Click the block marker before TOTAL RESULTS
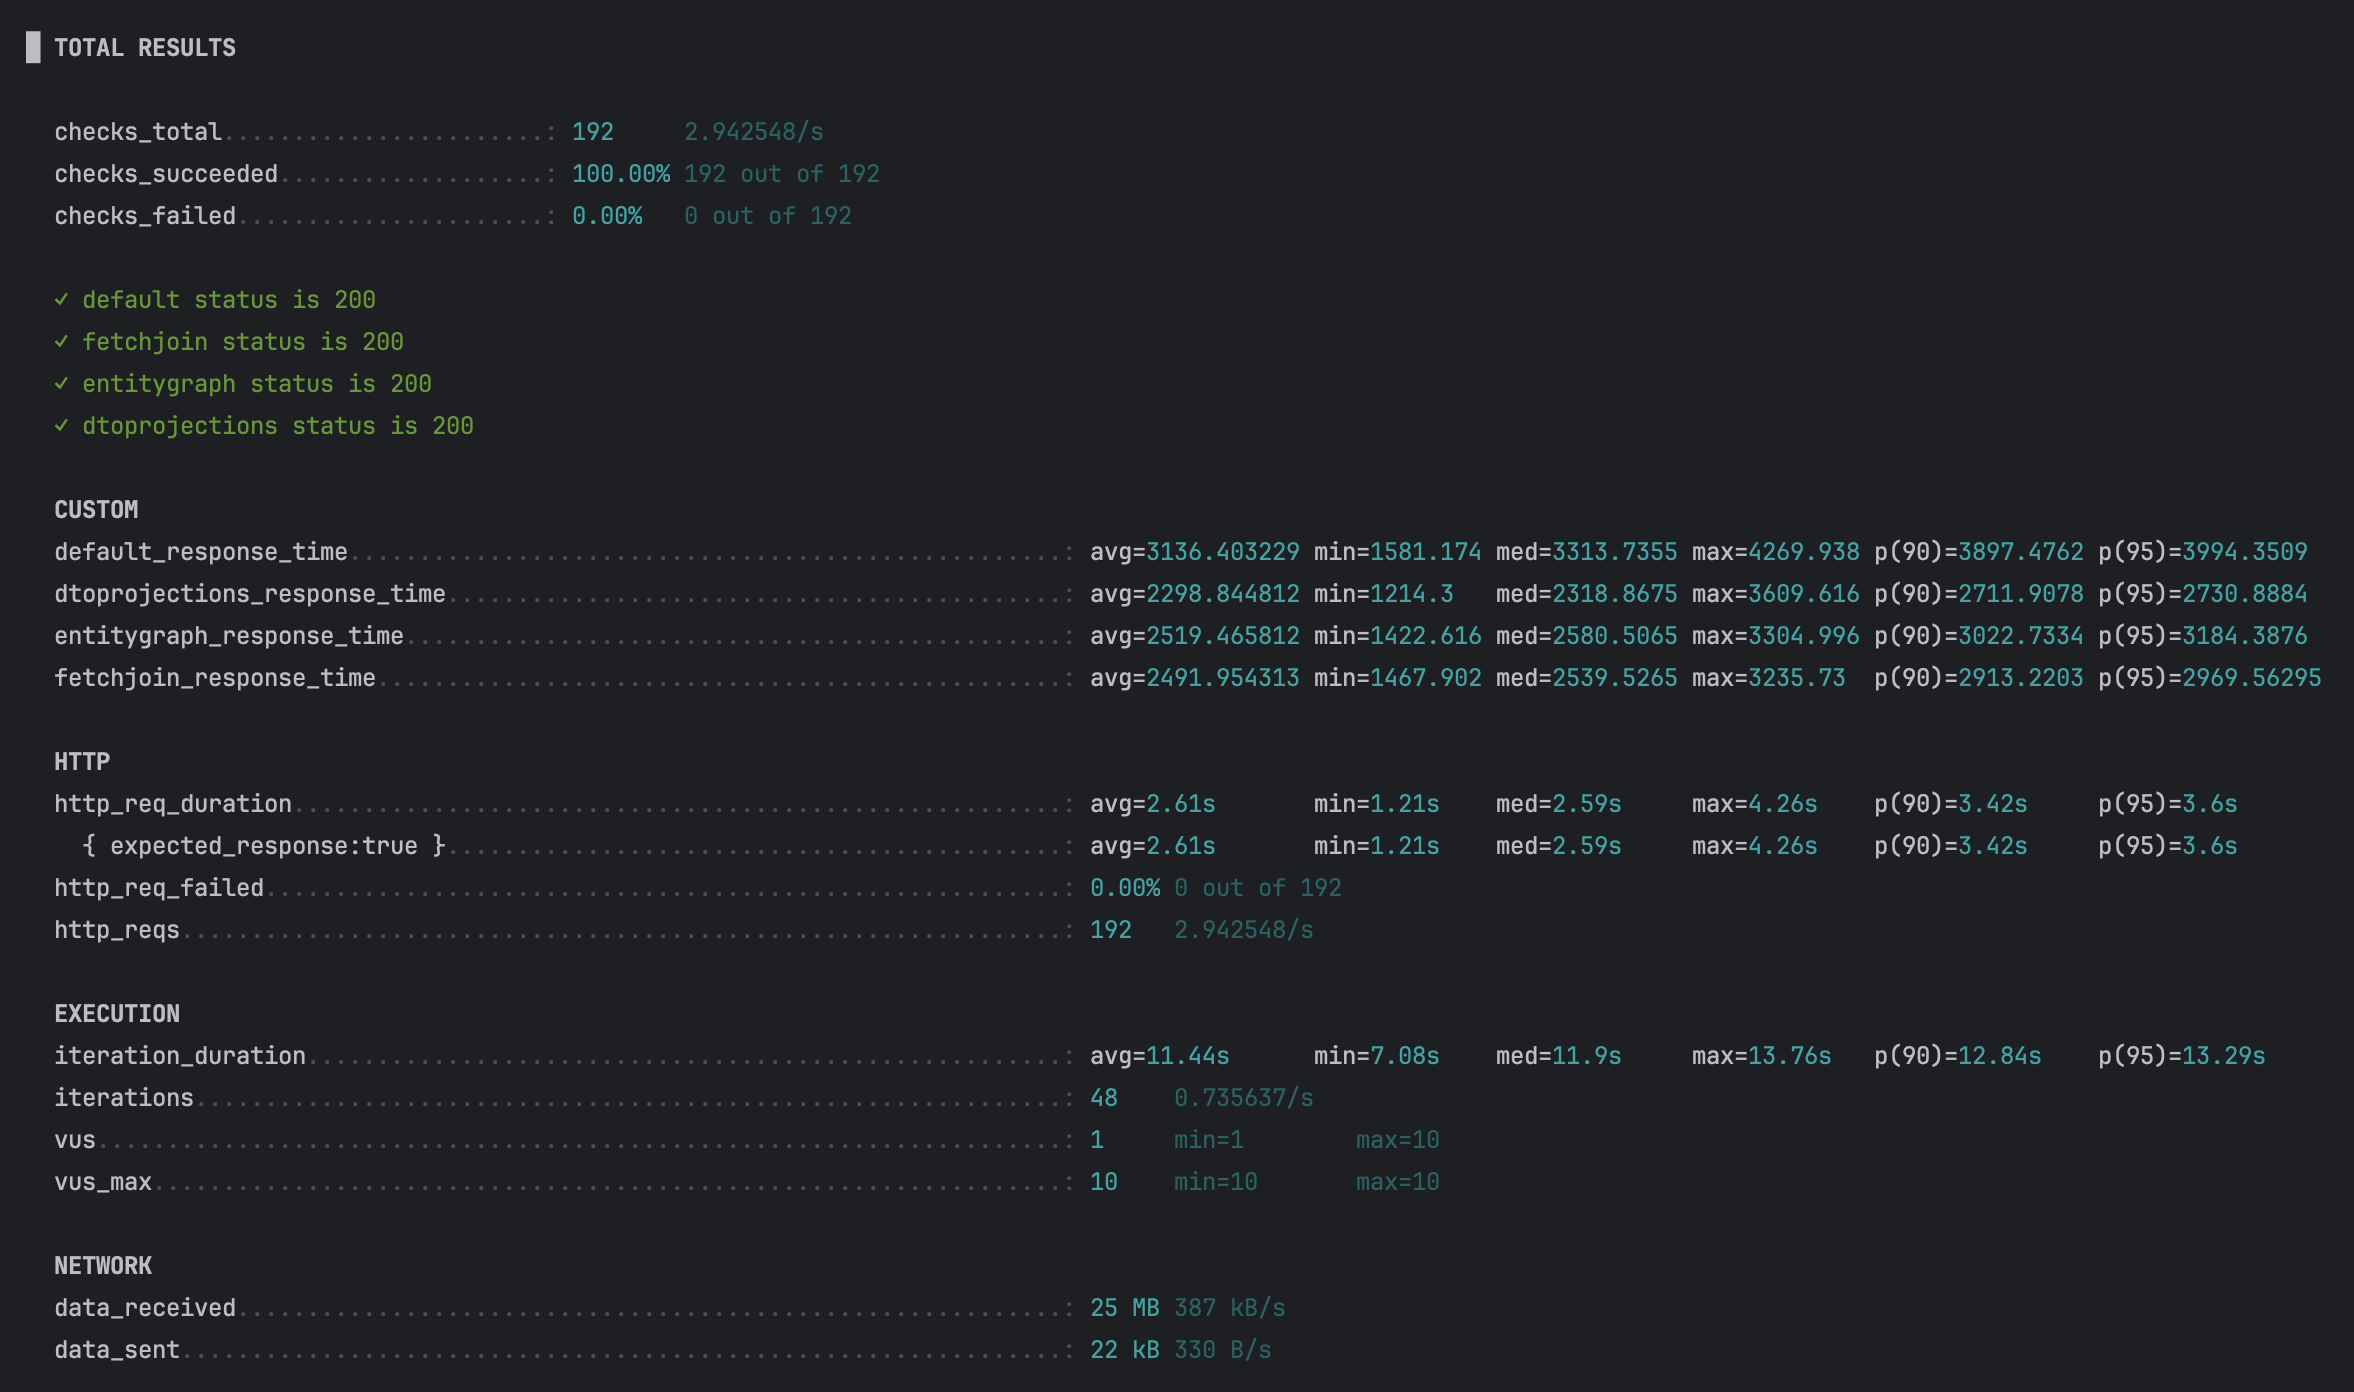2354x1392 pixels. (33, 47)
